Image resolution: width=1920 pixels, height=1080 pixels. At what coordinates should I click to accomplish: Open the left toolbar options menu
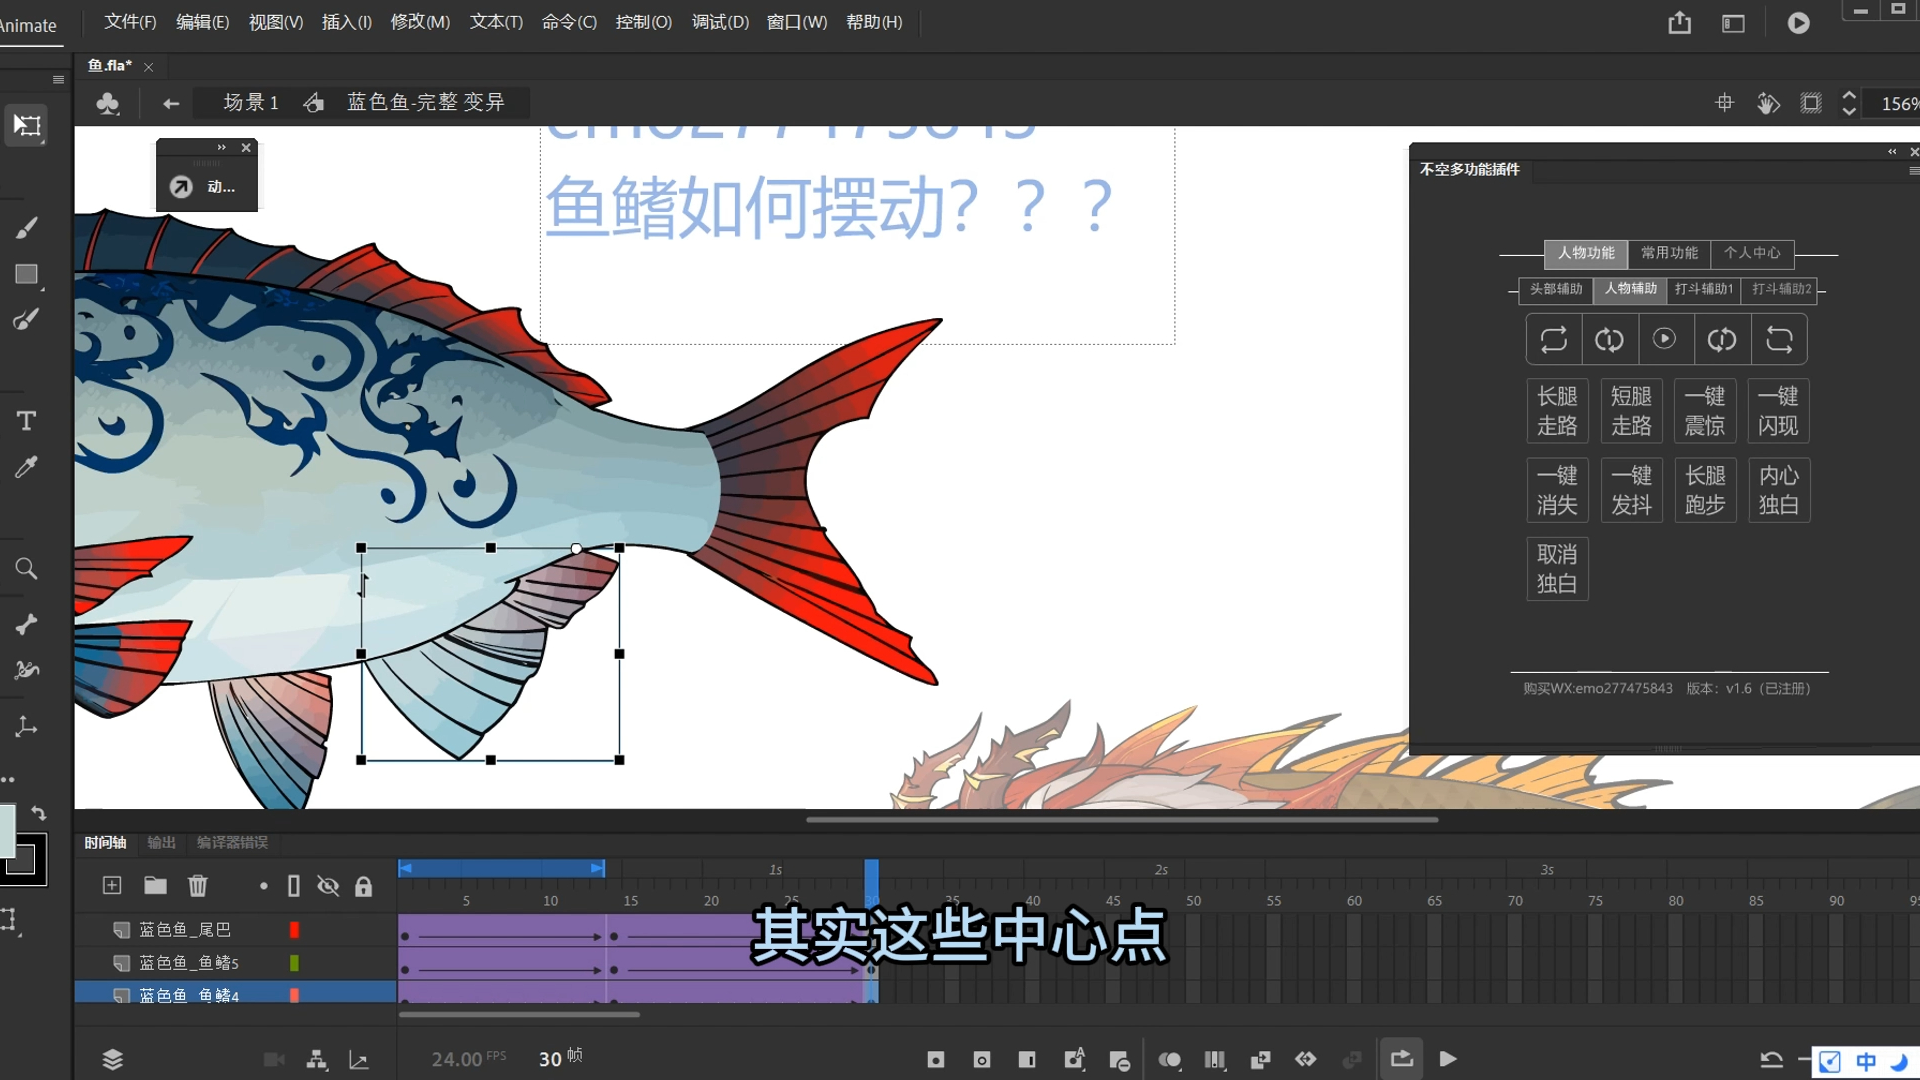point(58,79)
